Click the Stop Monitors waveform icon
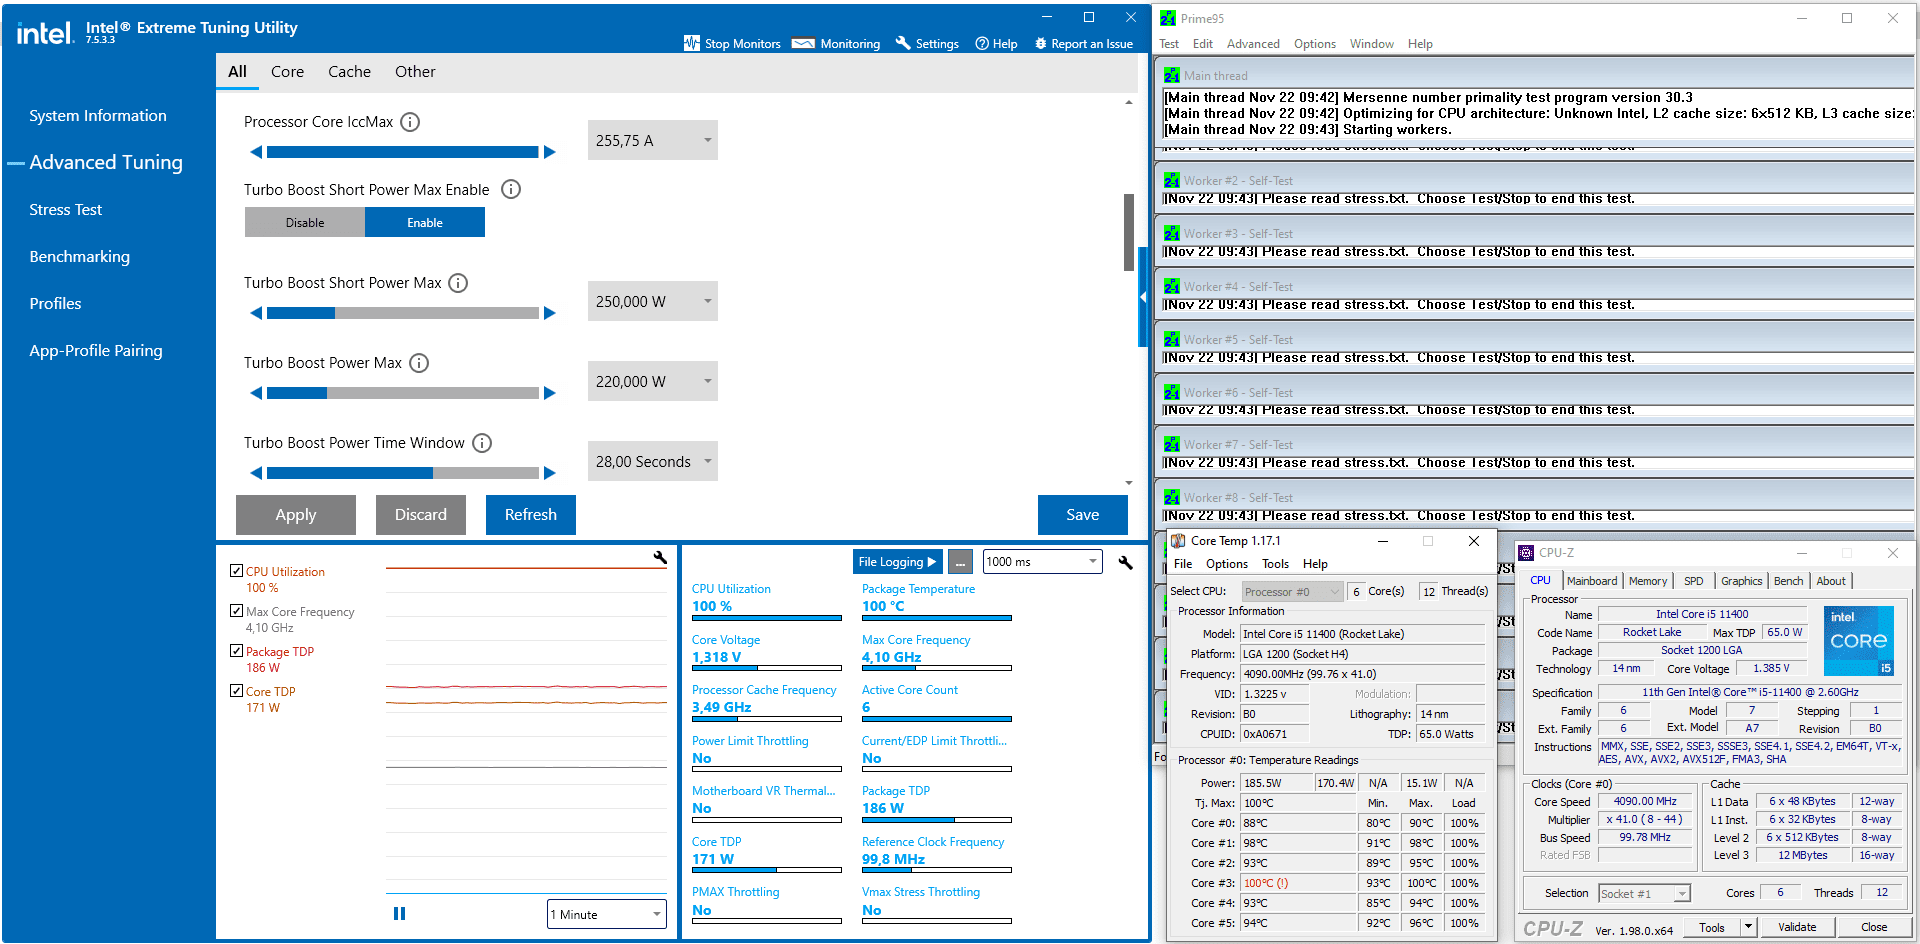This screenshot has height=944, width=1920. click(692, 43)
